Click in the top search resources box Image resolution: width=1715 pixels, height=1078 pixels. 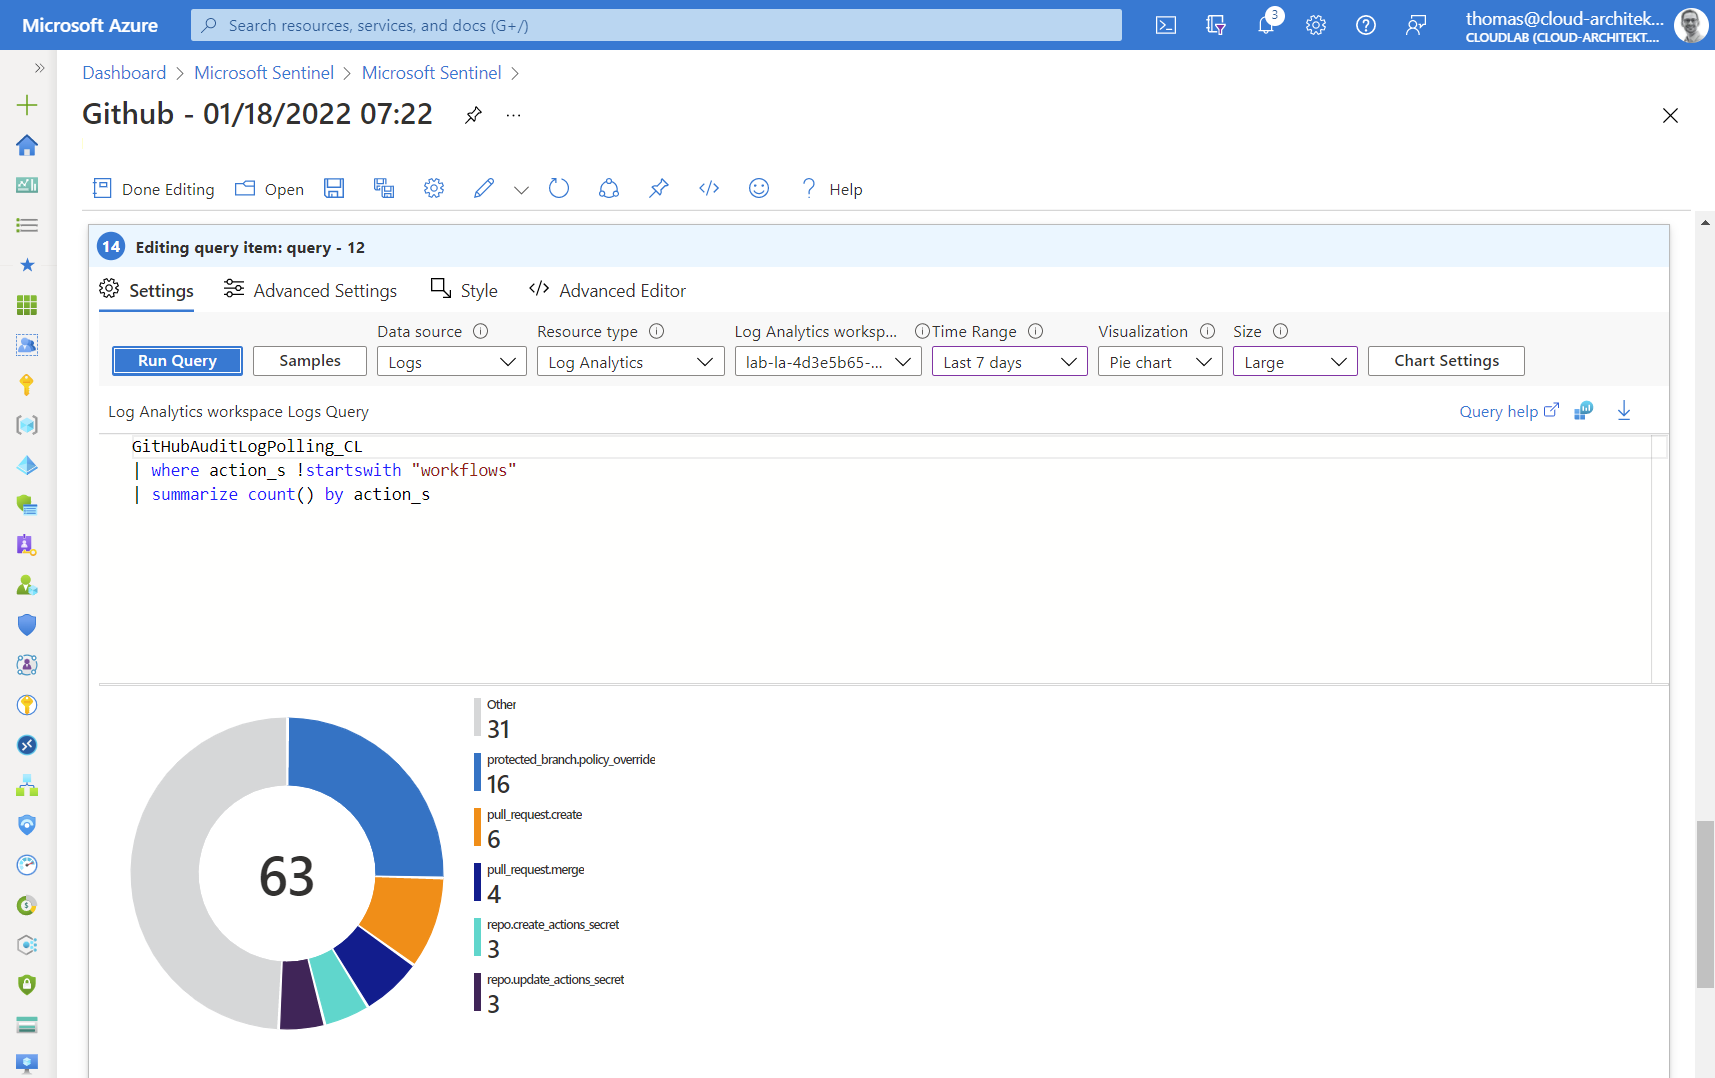pyautogui.click(x=656, y=25)
